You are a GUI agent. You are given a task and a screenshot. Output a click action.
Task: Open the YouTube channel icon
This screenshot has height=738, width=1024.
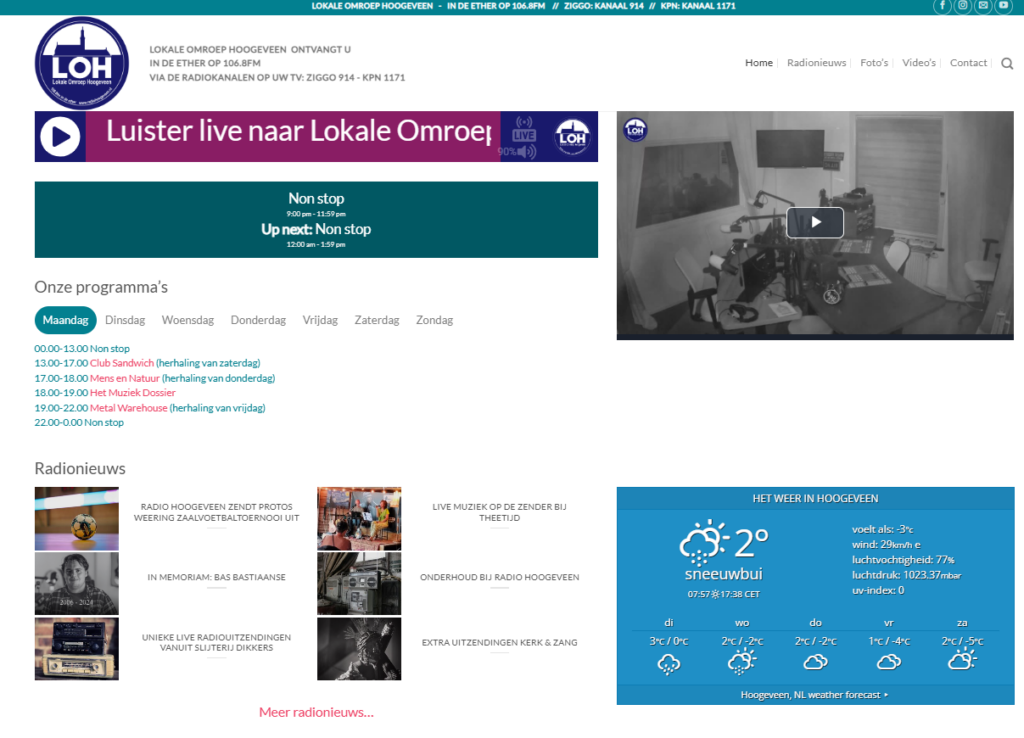pyautogui.click(x=1004, y=6)
